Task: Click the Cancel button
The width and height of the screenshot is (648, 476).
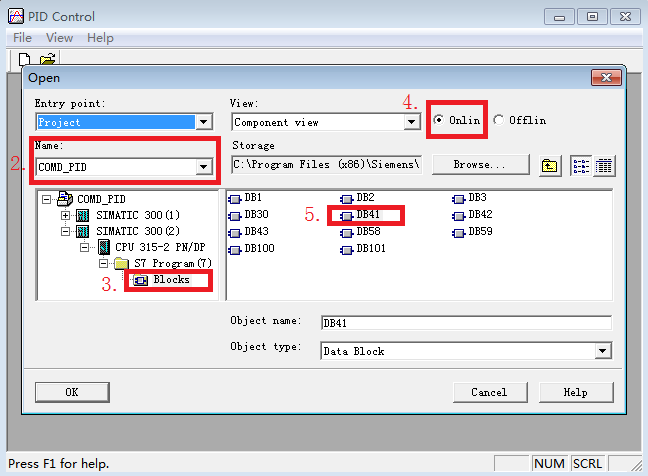Action: click(x=490, y=392)
